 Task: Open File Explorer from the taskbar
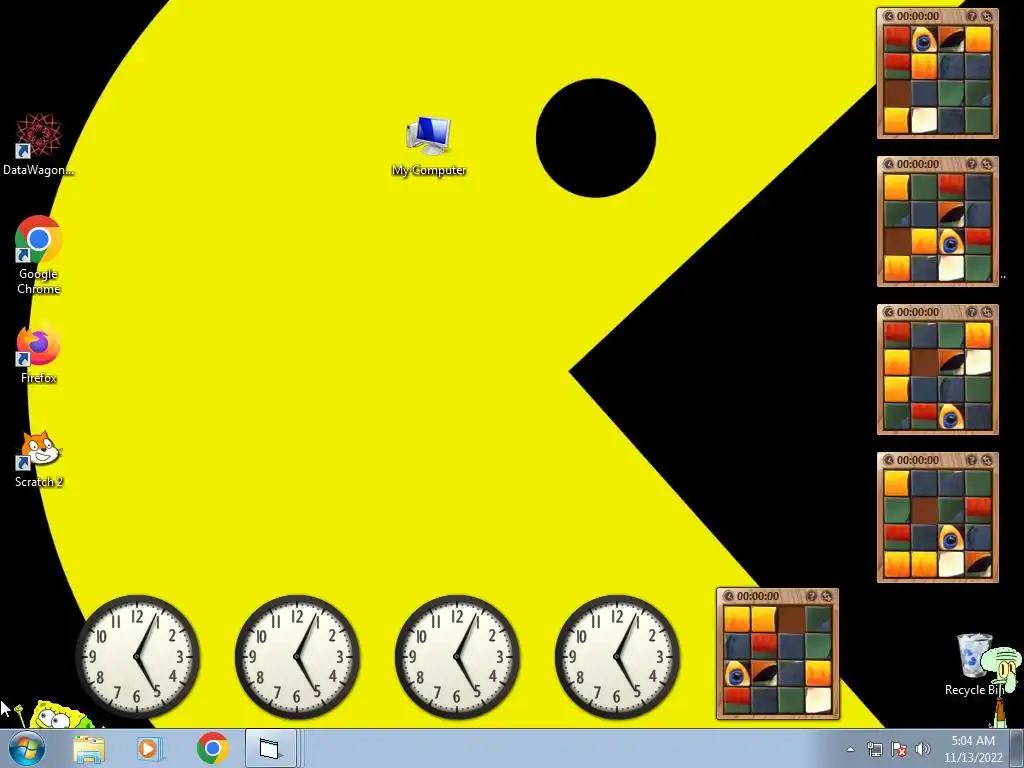coord(89,748)
